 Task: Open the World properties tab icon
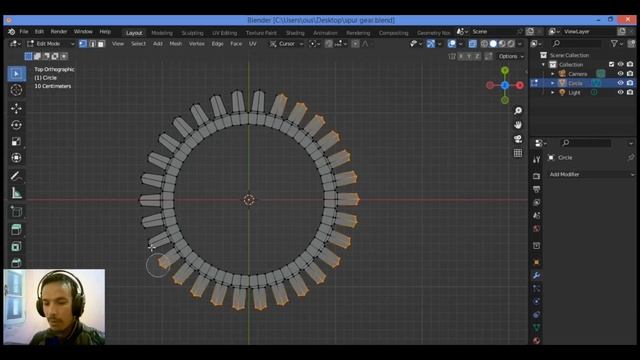536,229
